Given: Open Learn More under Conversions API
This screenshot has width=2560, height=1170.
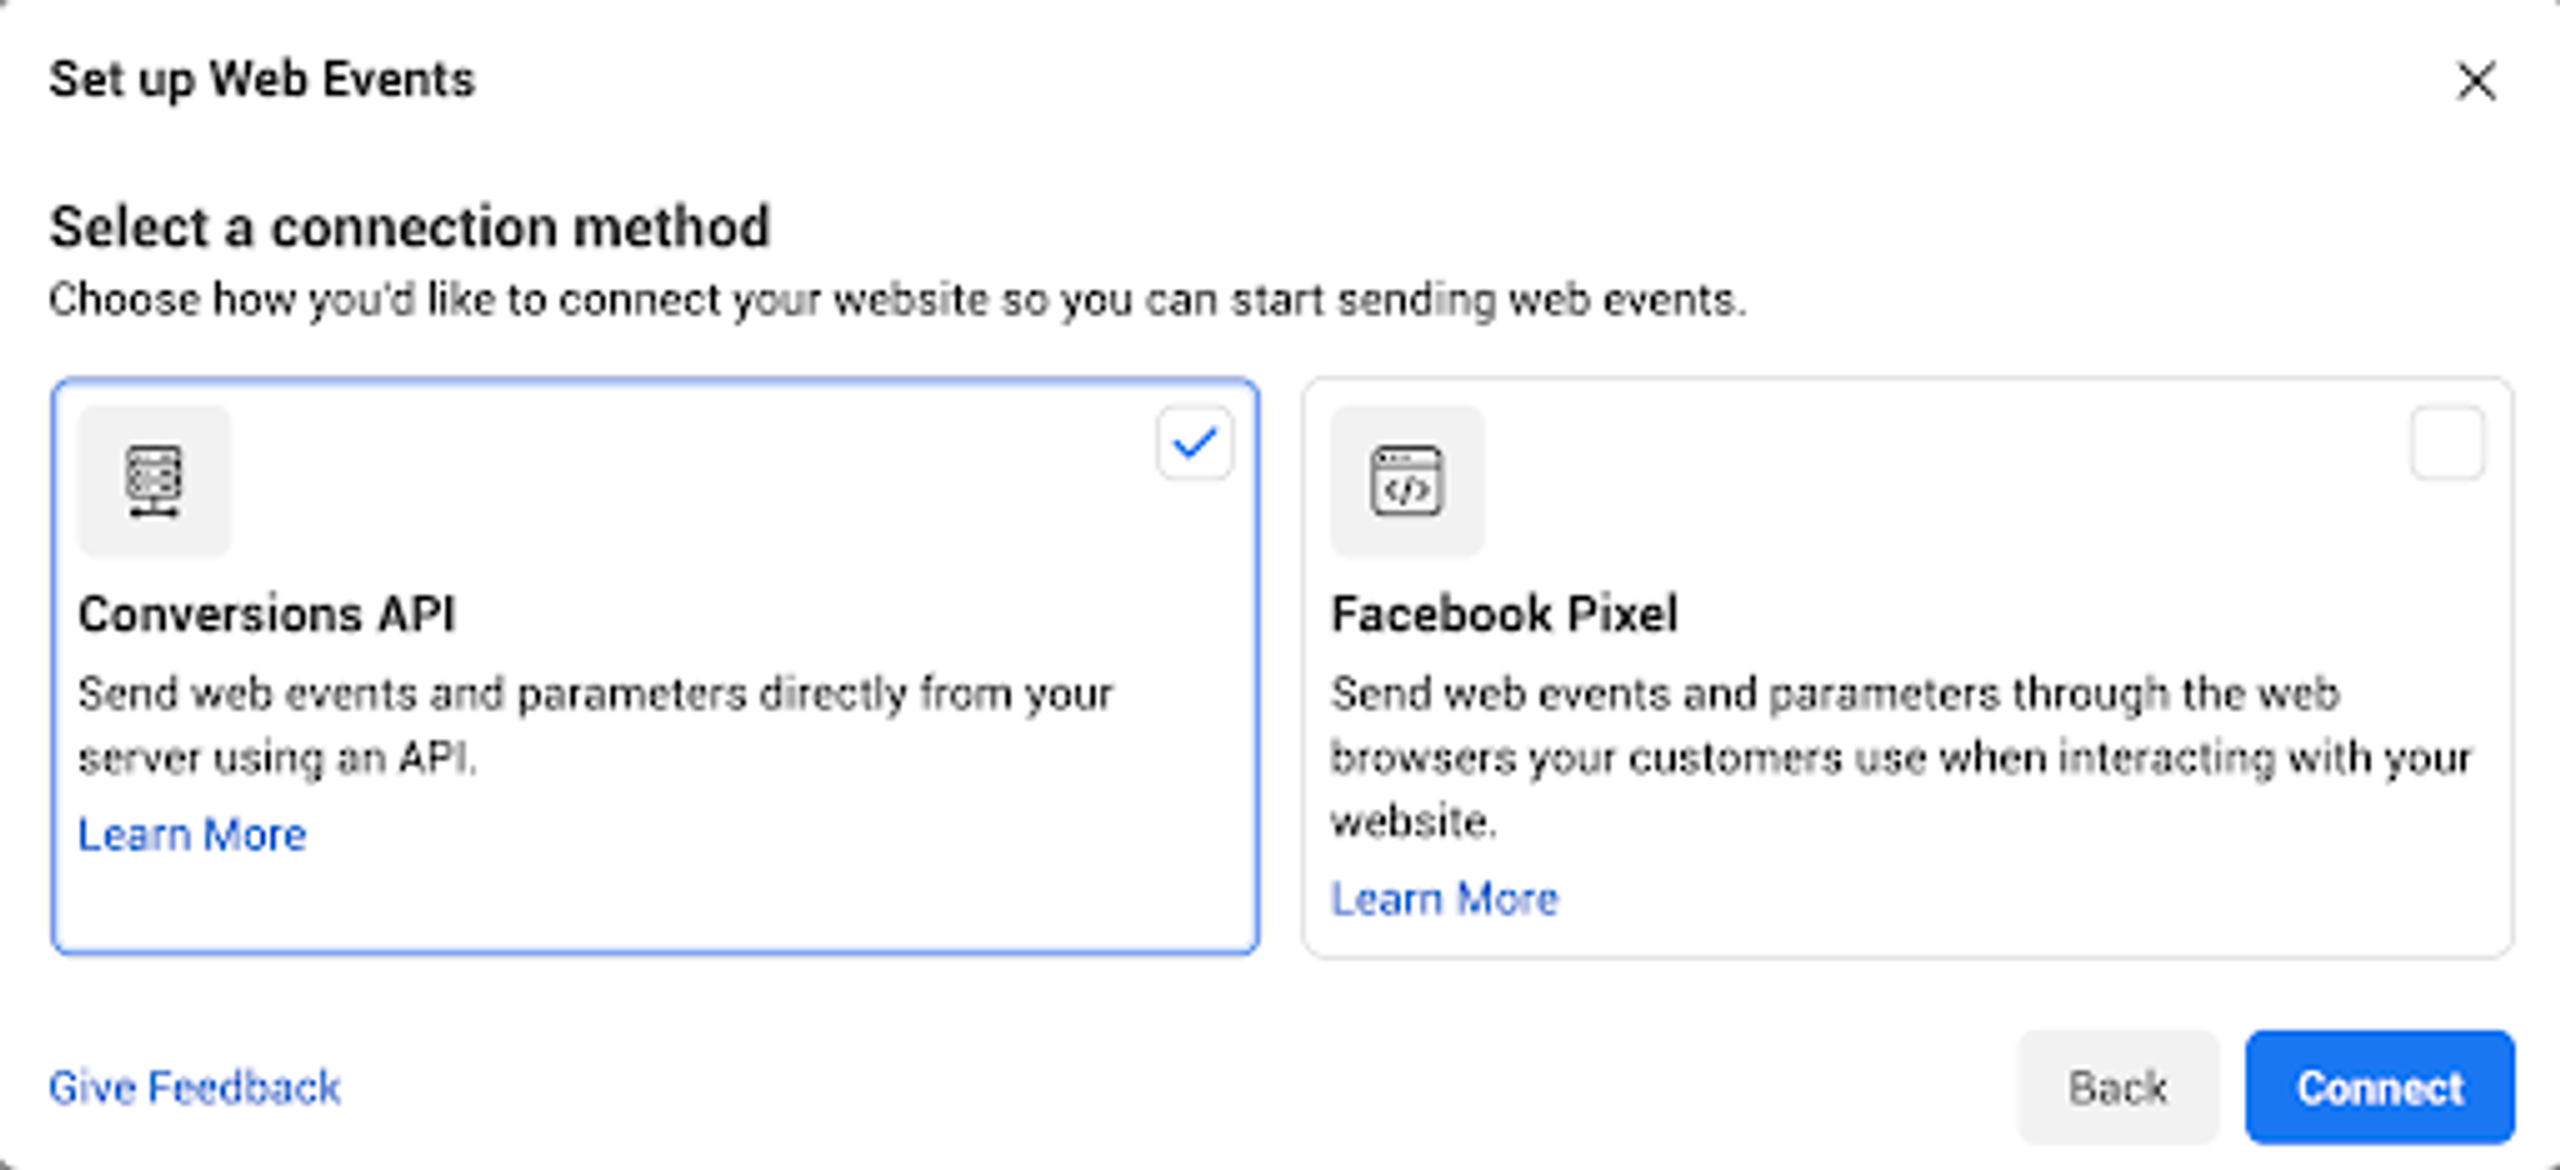Looking at the screenshot, I should (x=192, y=835).
